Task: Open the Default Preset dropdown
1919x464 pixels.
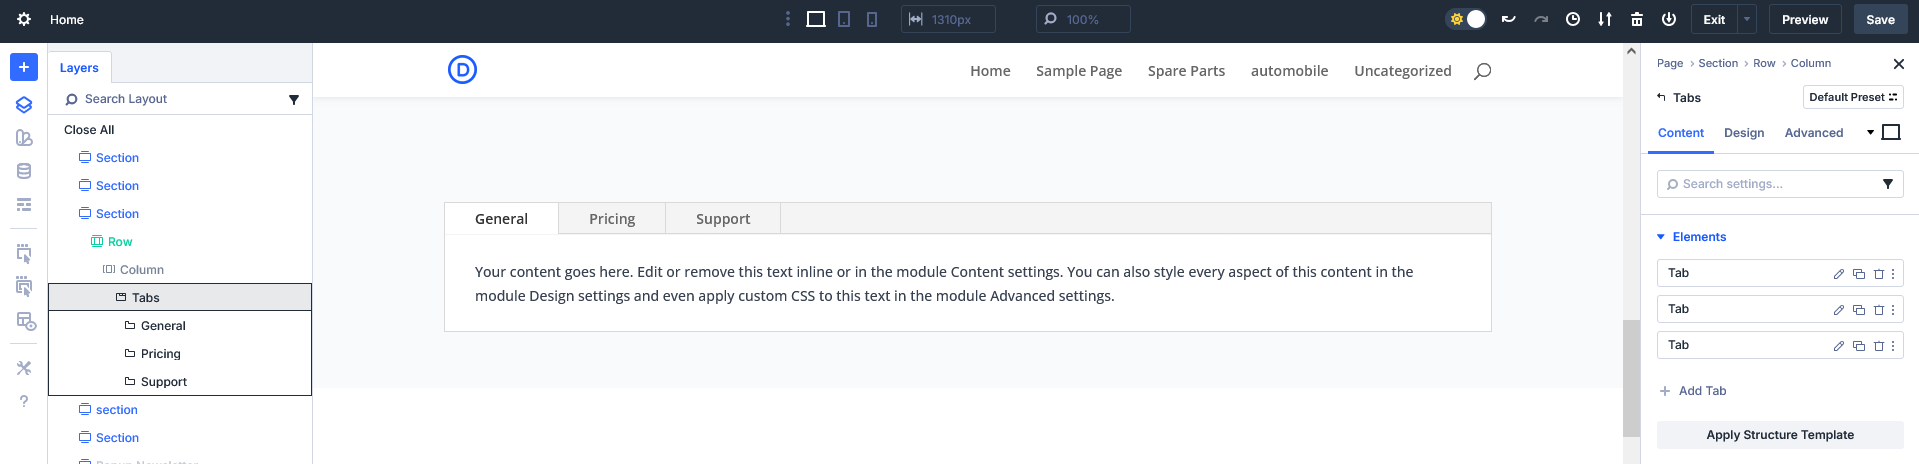Action: click(1852, 97)
